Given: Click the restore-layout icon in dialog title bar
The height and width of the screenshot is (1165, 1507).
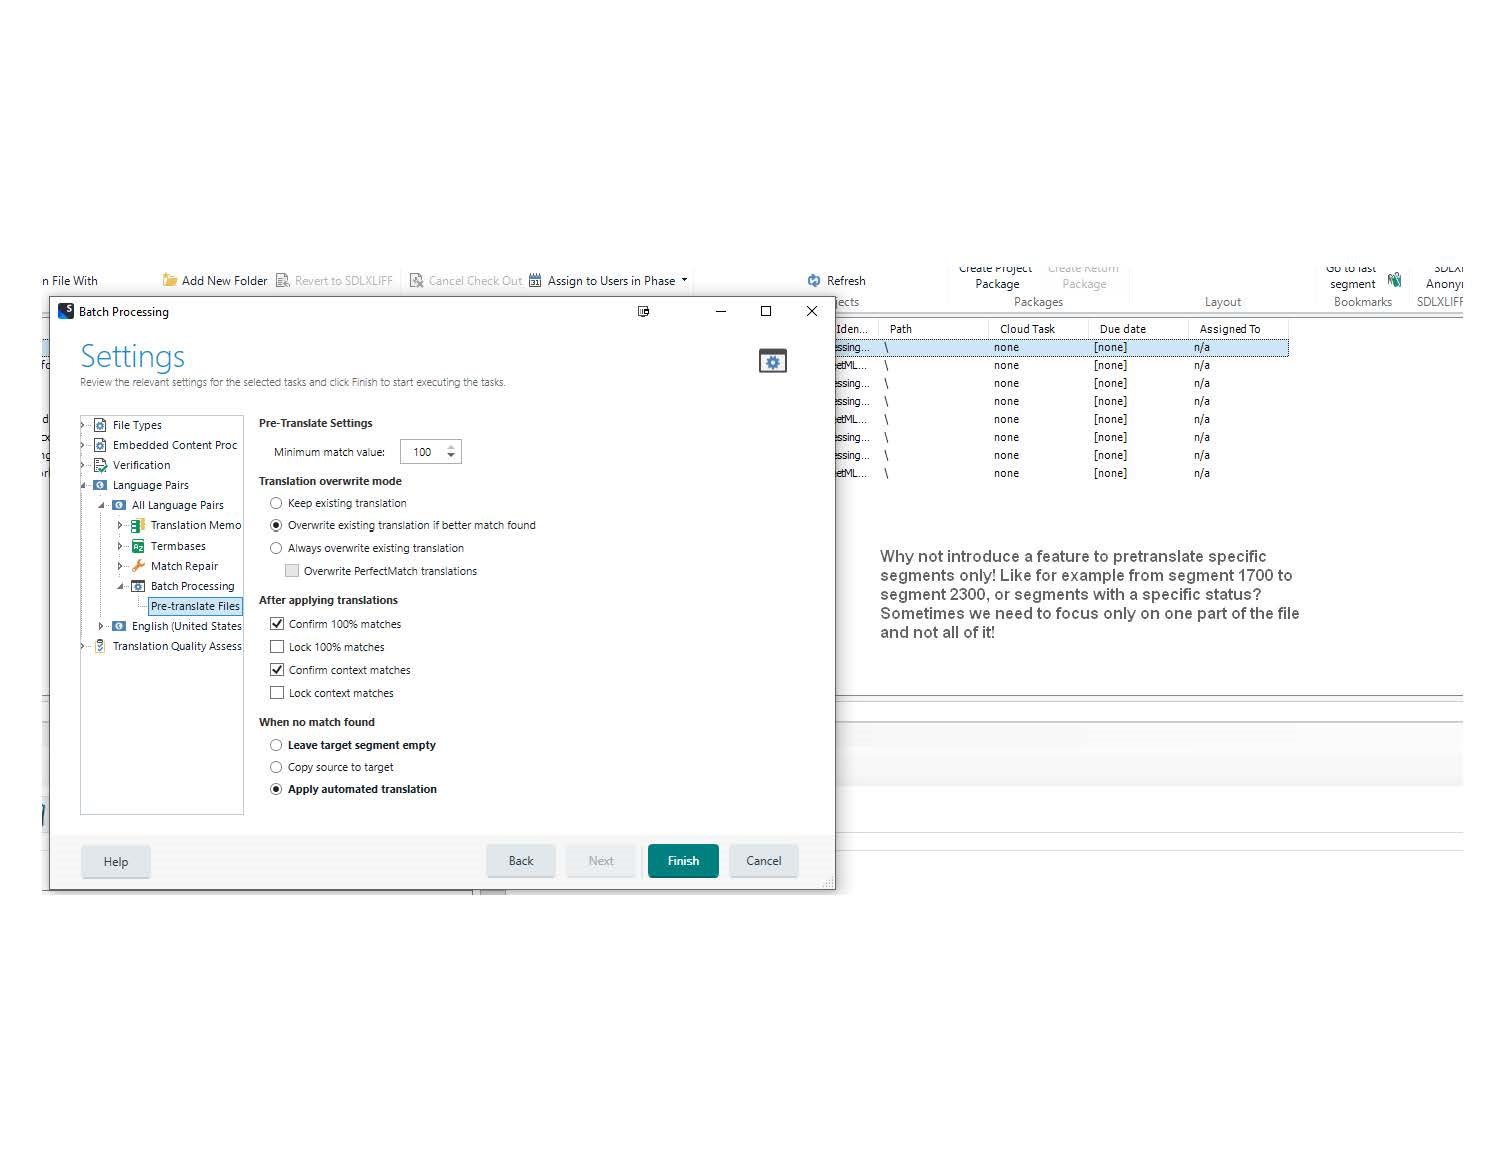Looking at the screenshot, I should pos(644,311).
